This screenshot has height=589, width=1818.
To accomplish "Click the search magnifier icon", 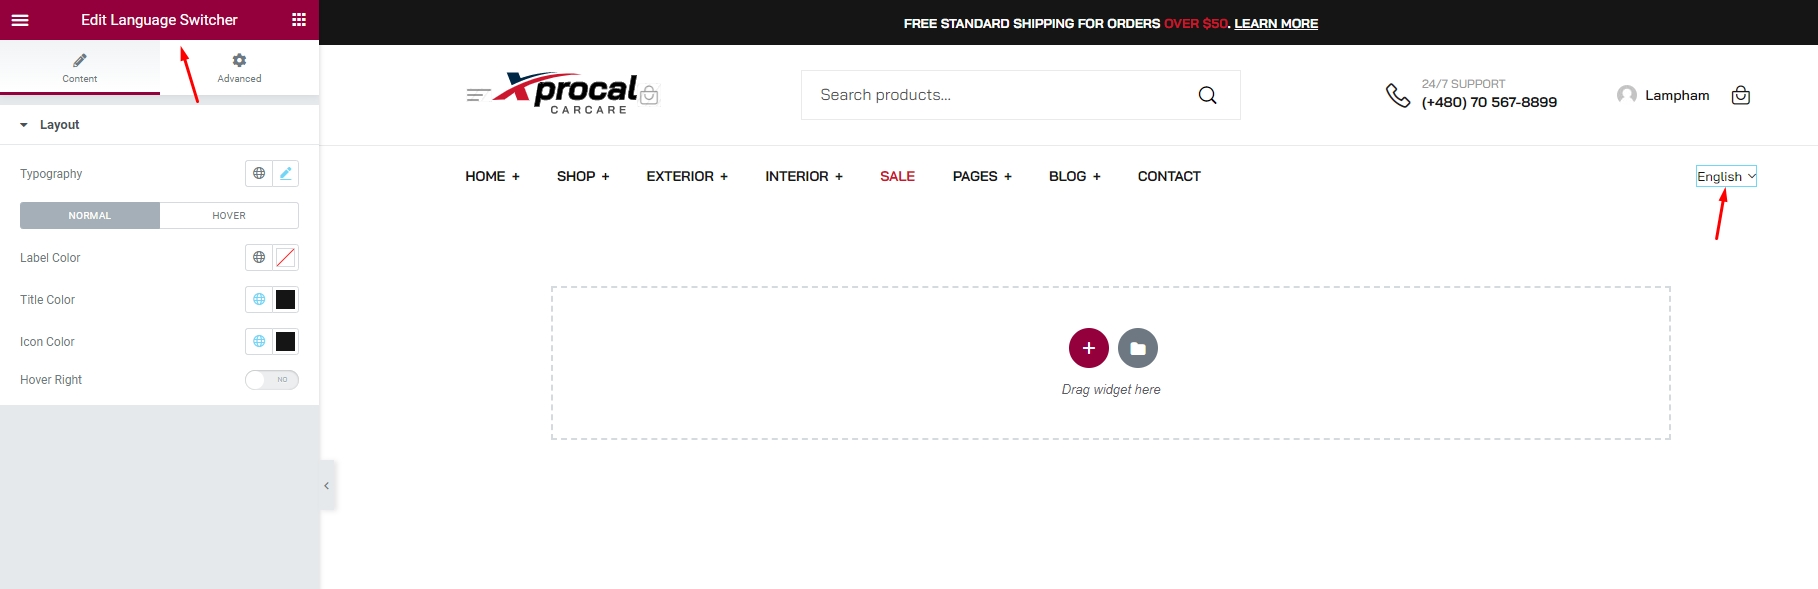I will pos(1207,95).
